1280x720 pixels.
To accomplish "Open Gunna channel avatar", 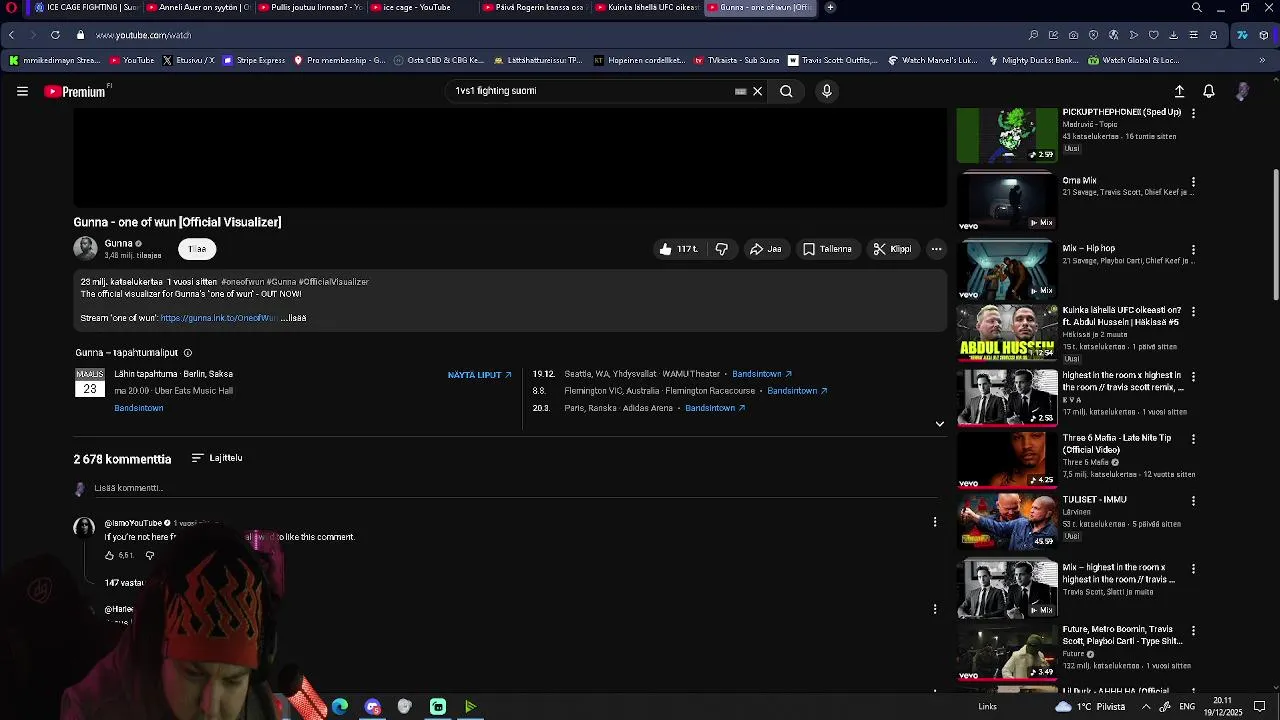I will coord(85,248).
